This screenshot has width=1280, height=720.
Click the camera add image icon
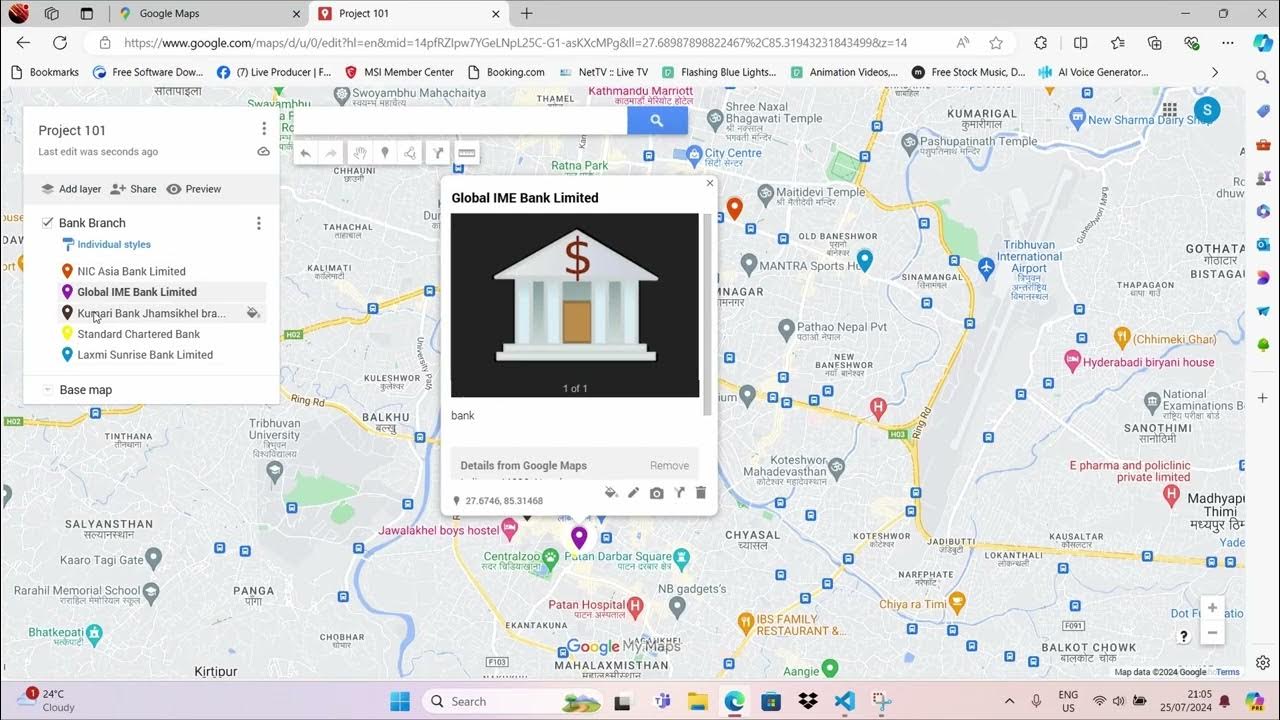656,493
